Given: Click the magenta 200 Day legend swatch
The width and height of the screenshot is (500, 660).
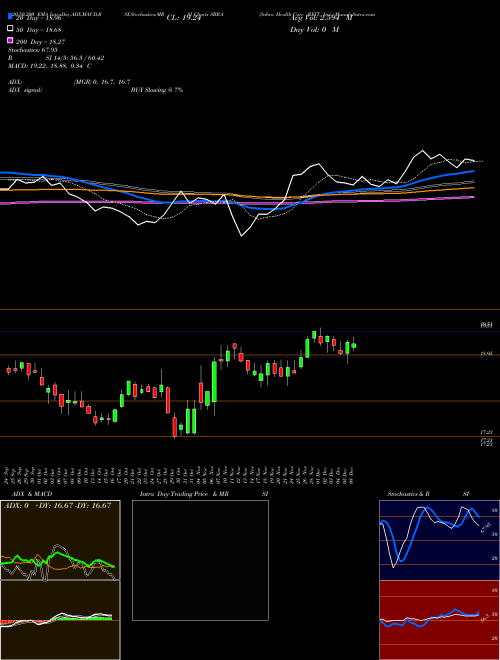Looking at the screenshot, I should tap(11, 40).
